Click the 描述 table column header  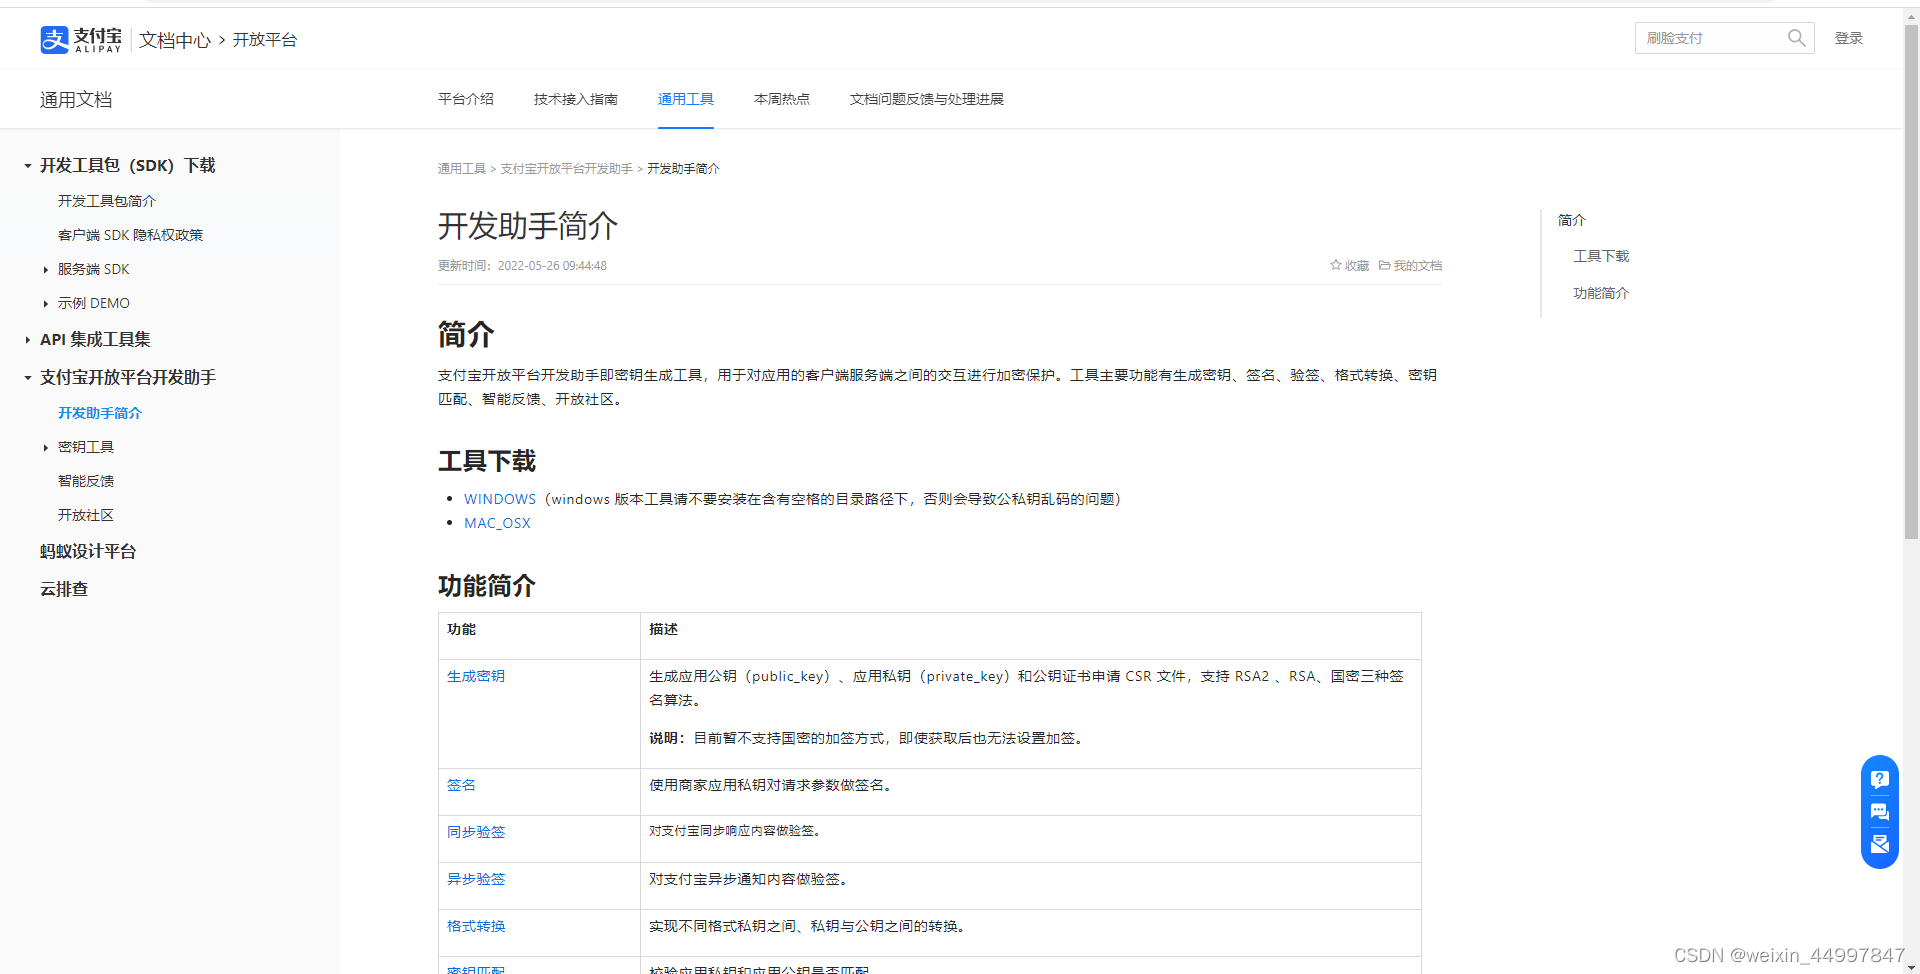[x=663, y=629]
